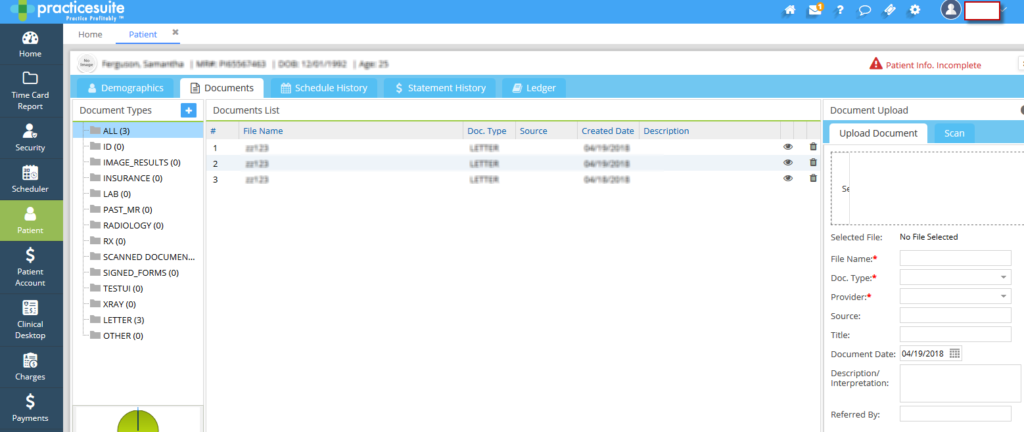Sort by Doc. Type column header

click(x=487, y=131)
